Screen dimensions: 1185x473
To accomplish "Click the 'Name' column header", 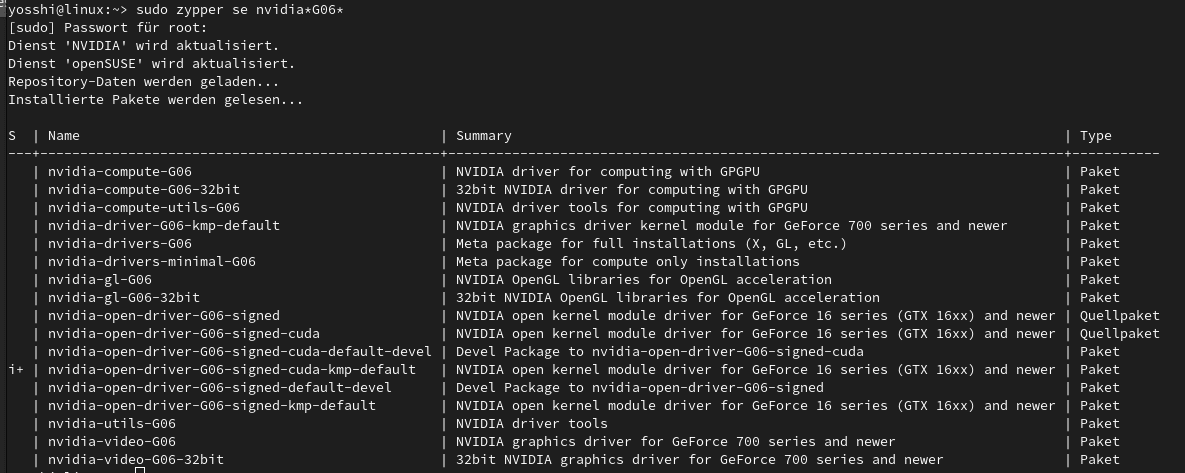I will coord(63,136).
